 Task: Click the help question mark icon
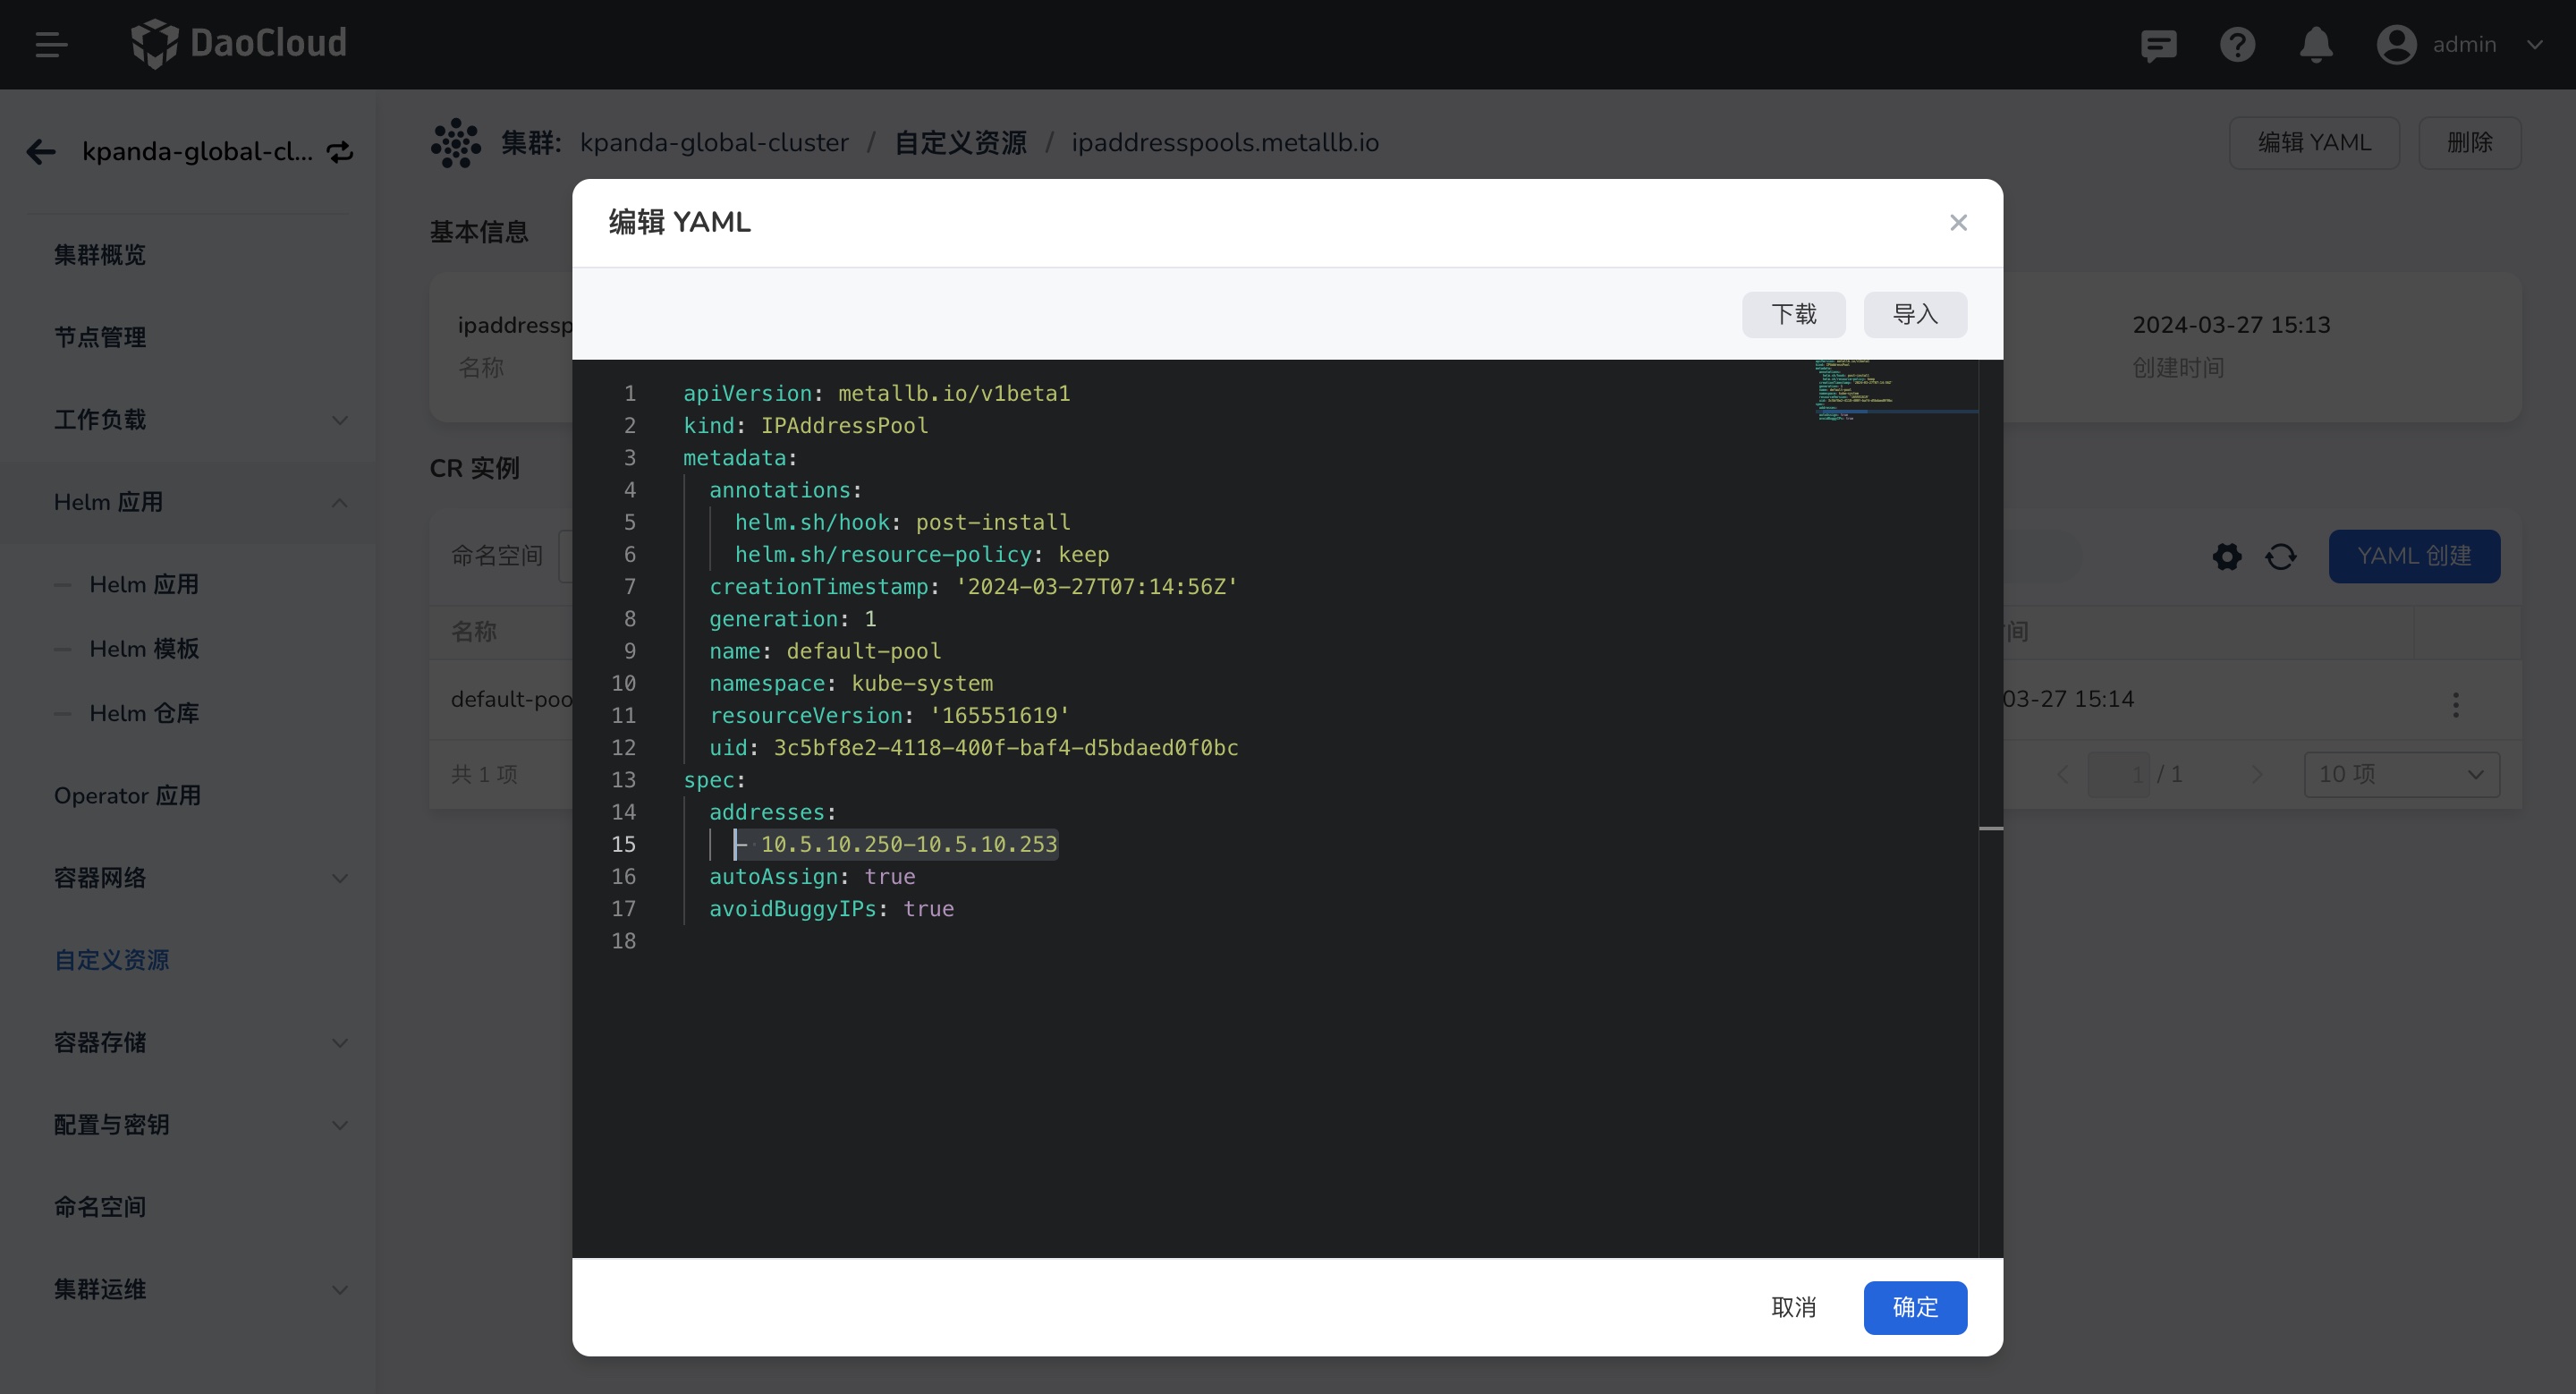pos(2237,45)
